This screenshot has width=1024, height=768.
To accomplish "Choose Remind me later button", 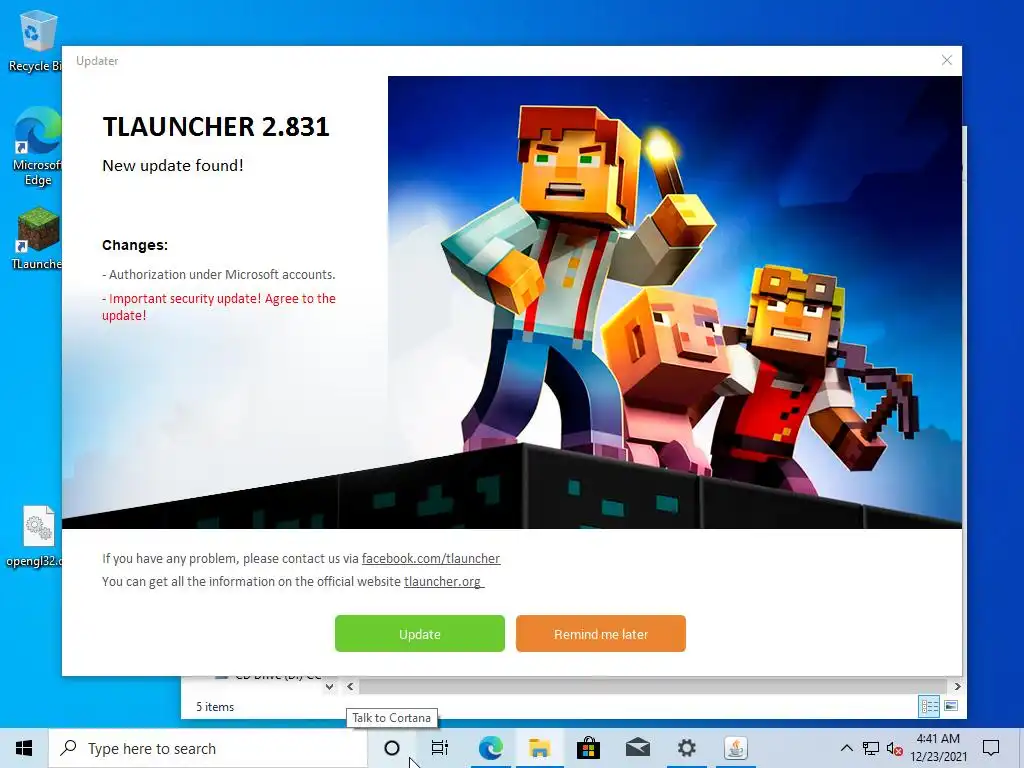I will pos(601,633).
